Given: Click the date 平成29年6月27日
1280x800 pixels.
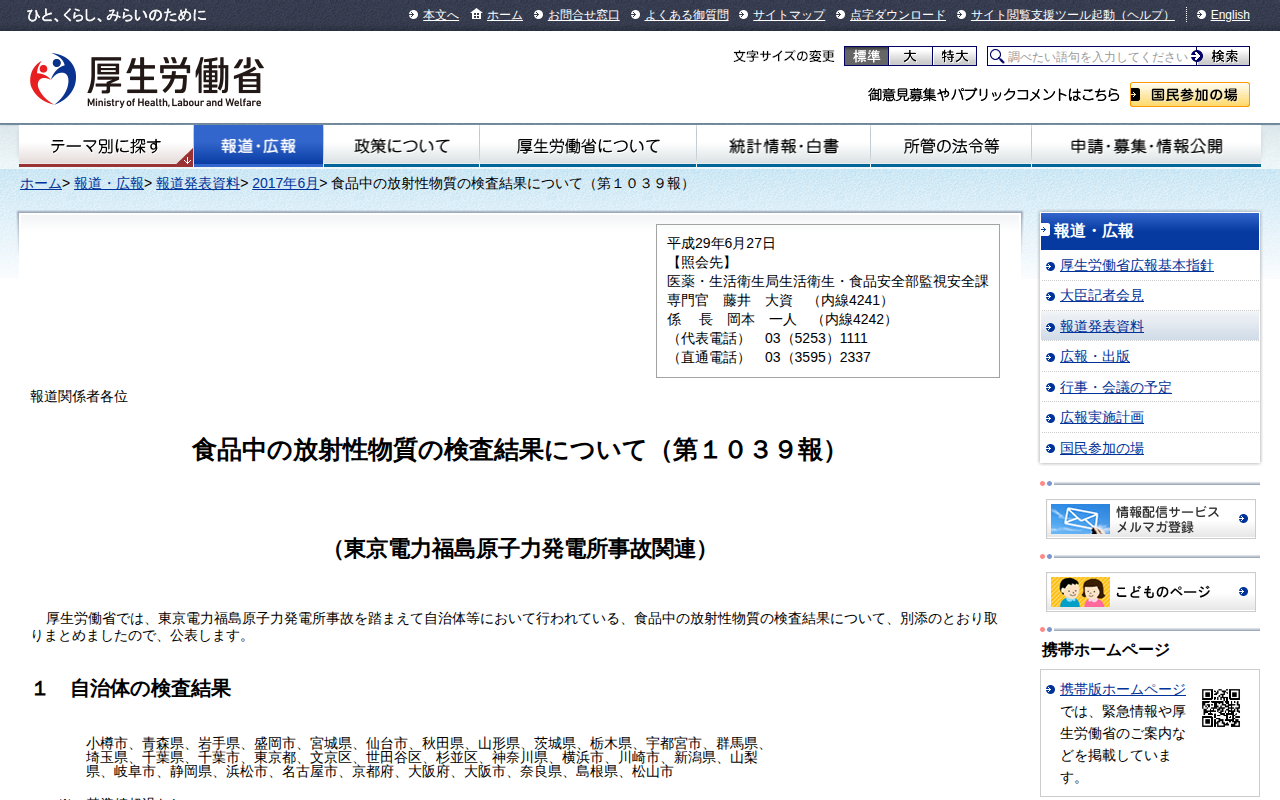Looking at the screenshot, I should 721,243.
